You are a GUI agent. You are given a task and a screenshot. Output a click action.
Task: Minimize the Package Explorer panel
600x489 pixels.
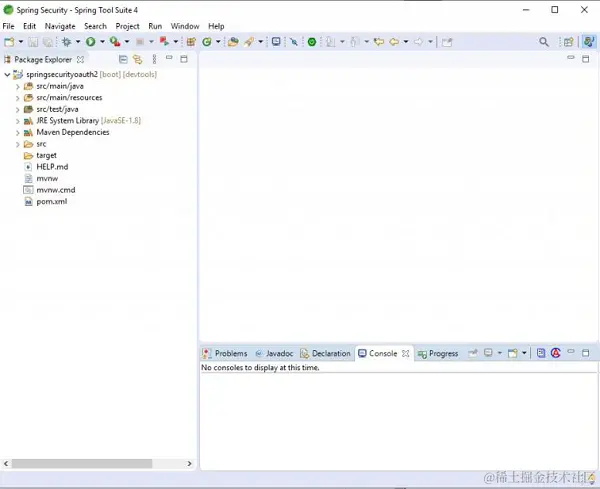(x=169, y=58)
